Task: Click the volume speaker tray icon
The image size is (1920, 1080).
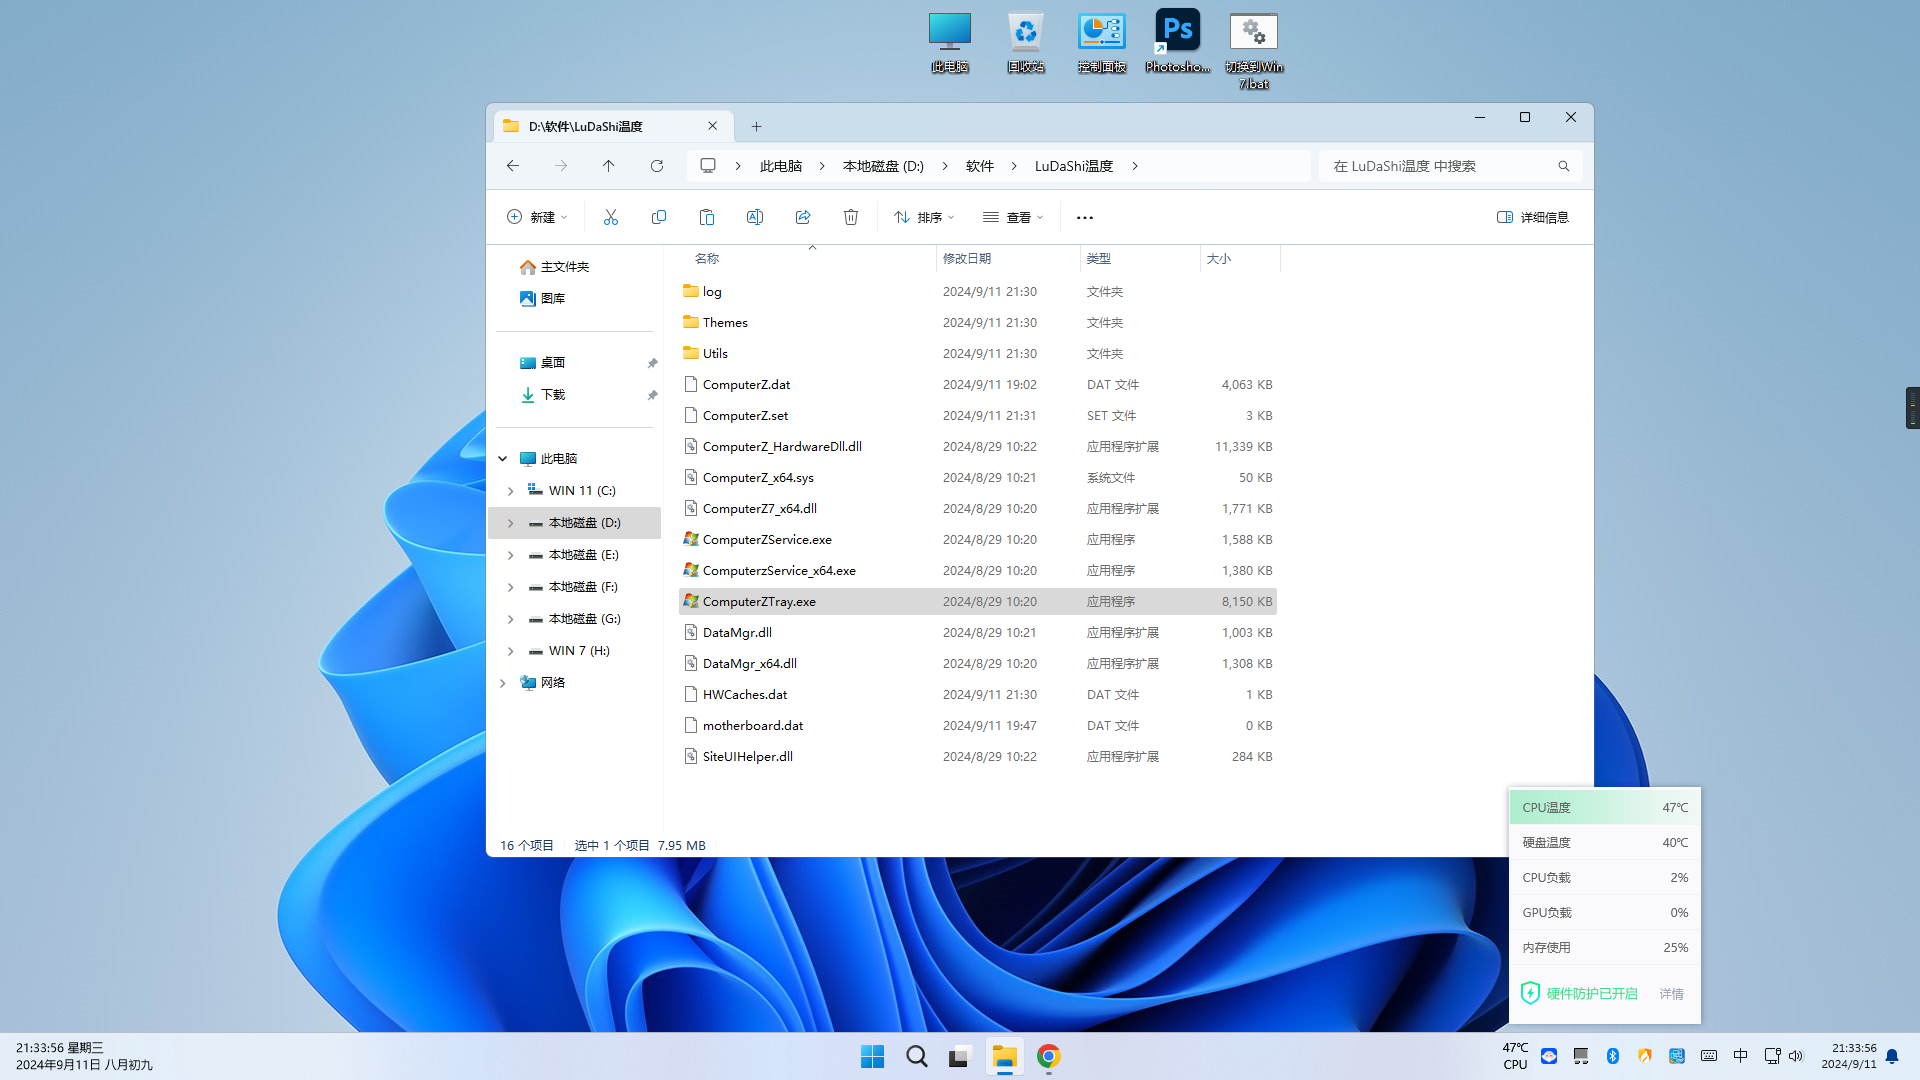Action: 1796,1056
